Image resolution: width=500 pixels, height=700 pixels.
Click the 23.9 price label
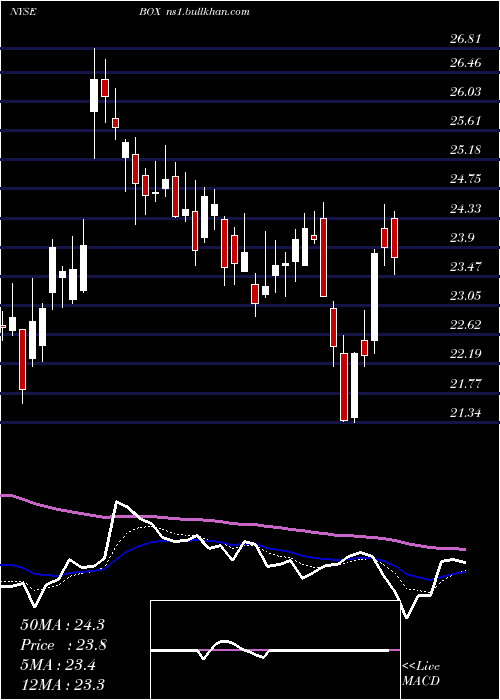462,238
